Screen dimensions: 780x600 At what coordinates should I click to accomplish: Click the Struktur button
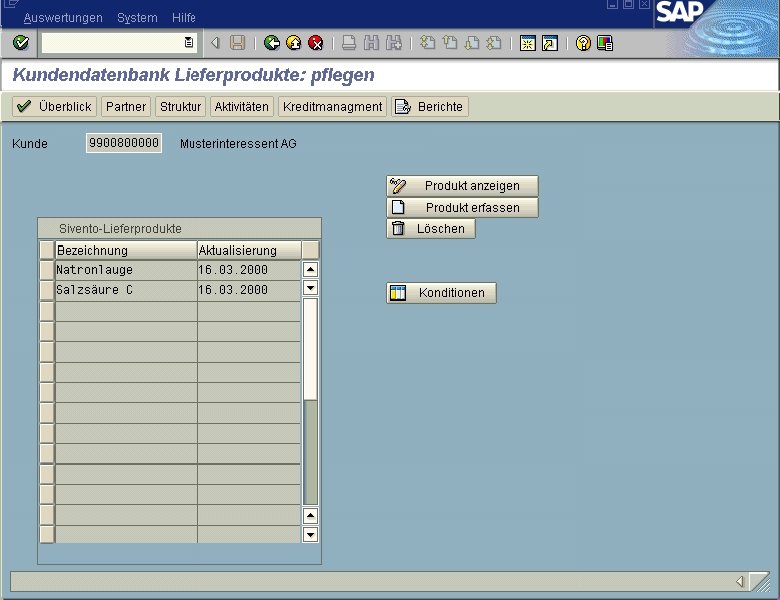pos(180,106)
